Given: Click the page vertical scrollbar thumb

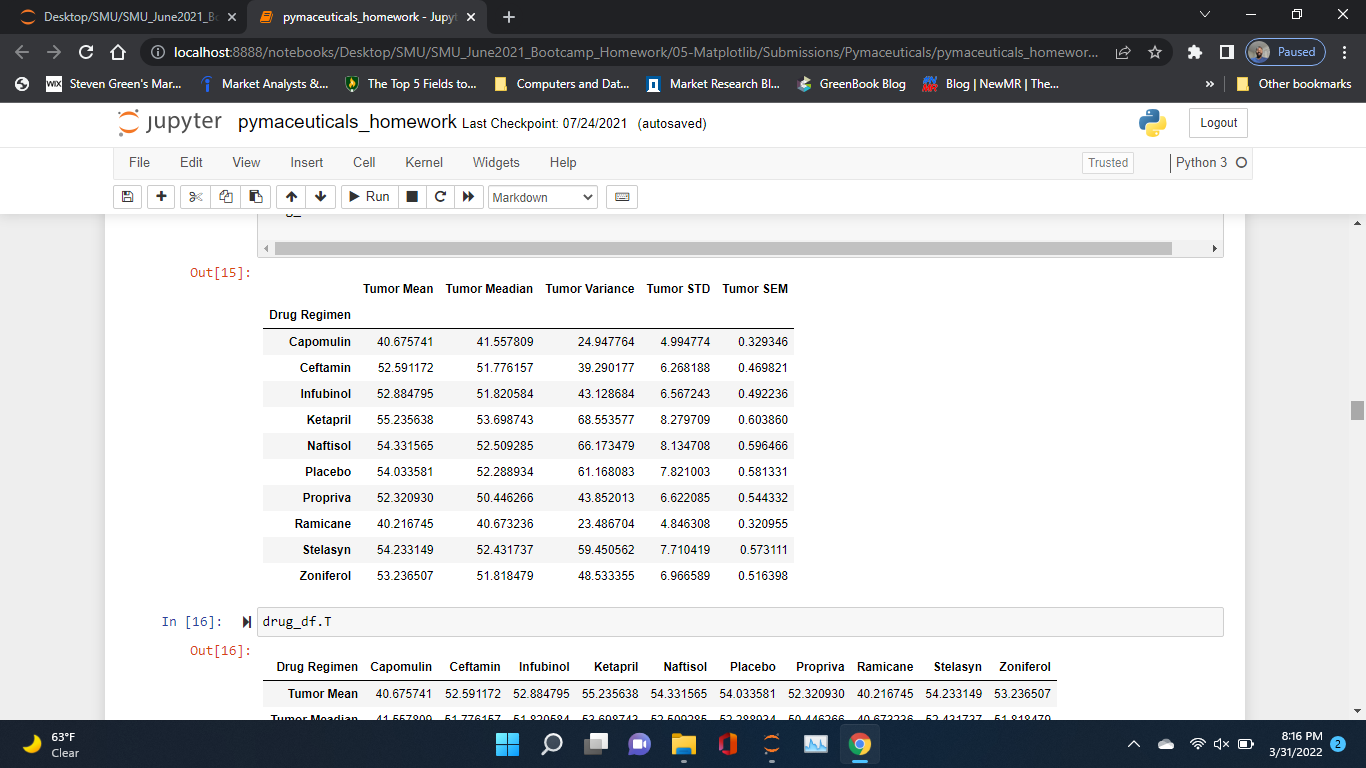Looking at the screenshot, I should [1357, 410].
